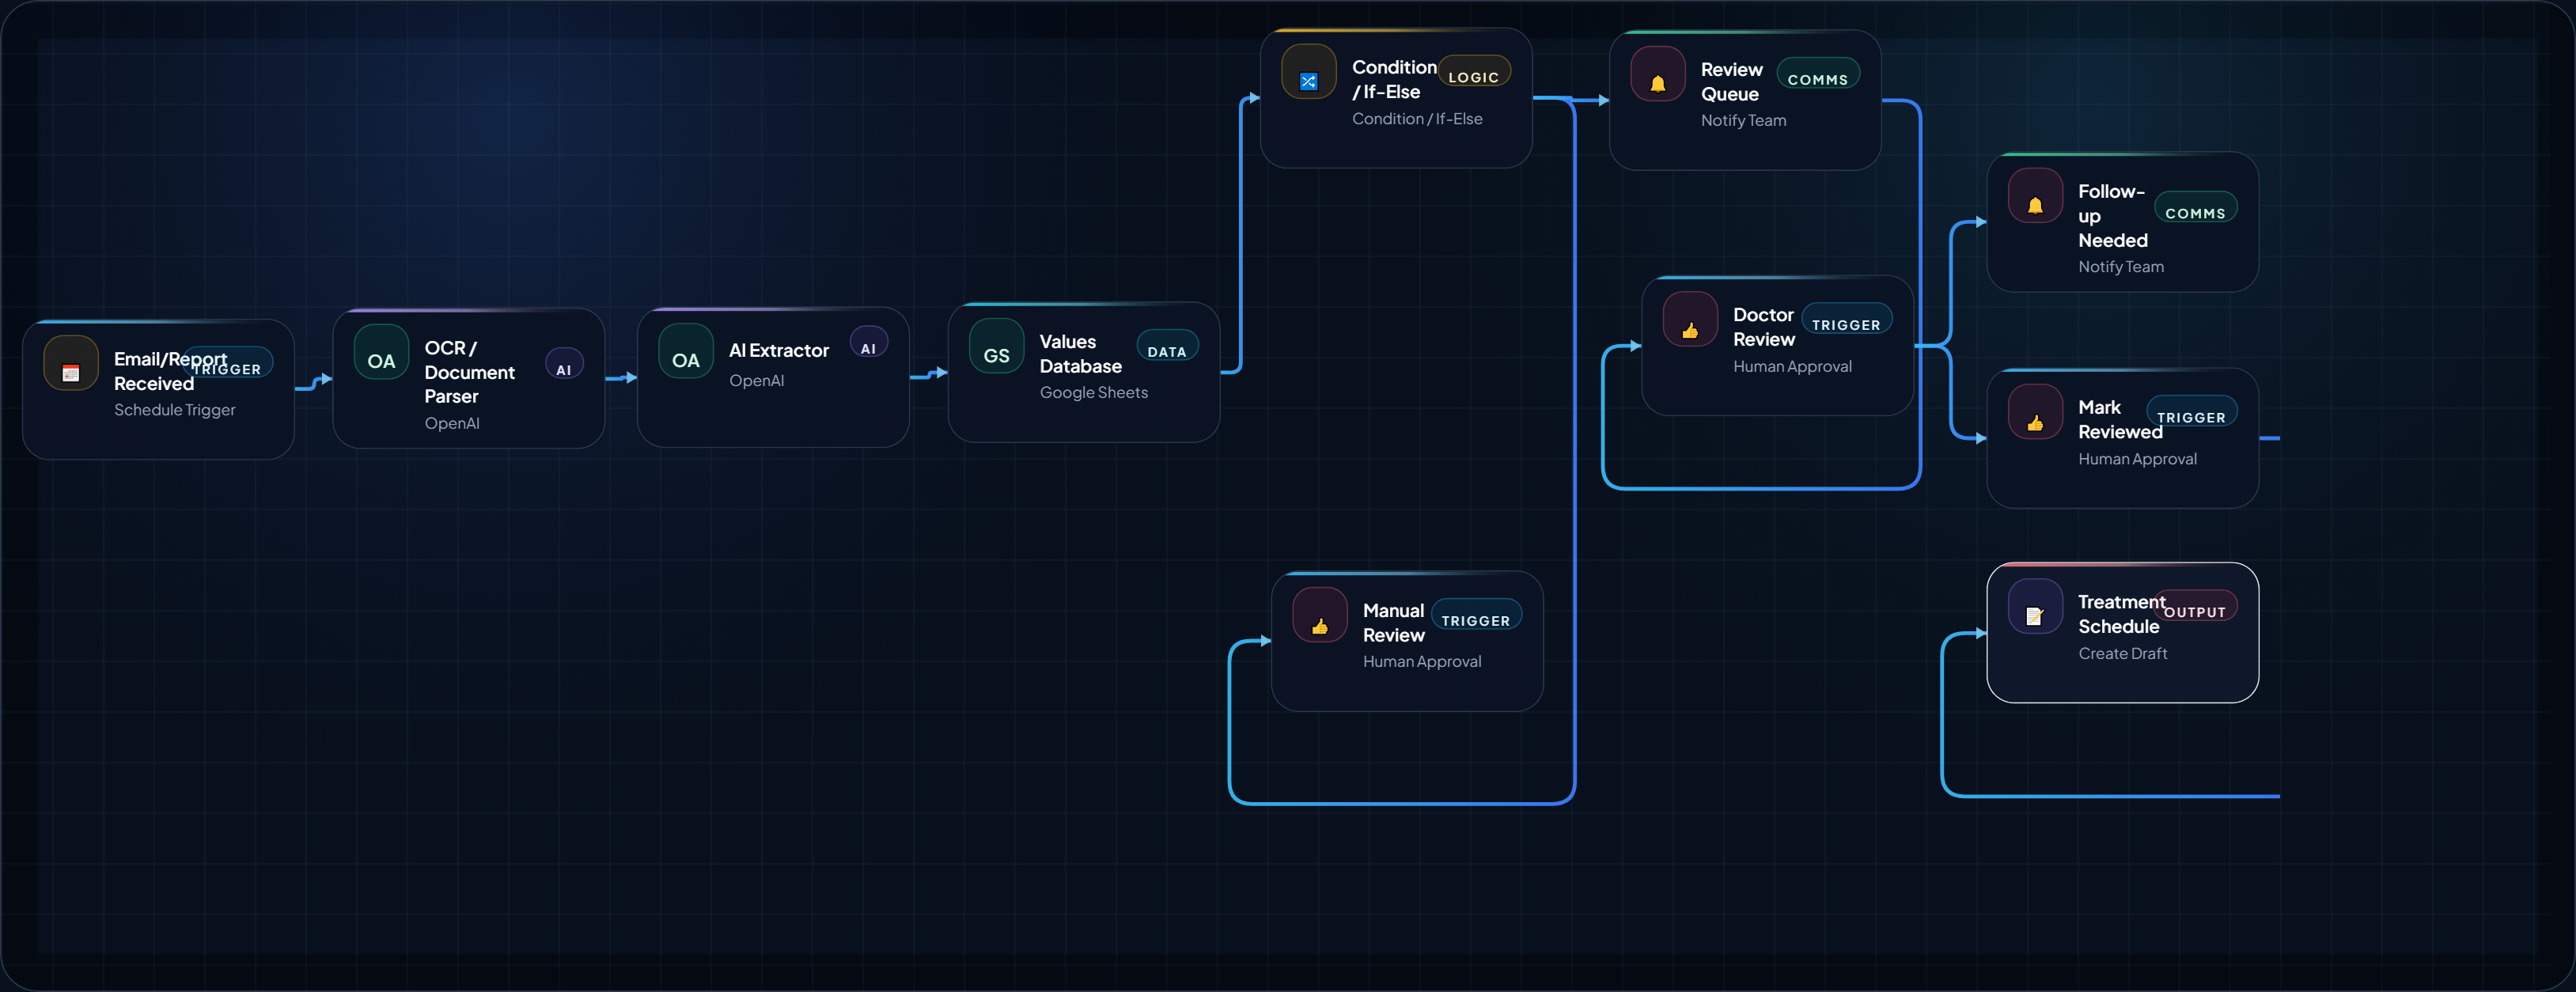2576x992 pixels.
Task: Click the DATA badge on Values Database
Action: coord(1167,346)
